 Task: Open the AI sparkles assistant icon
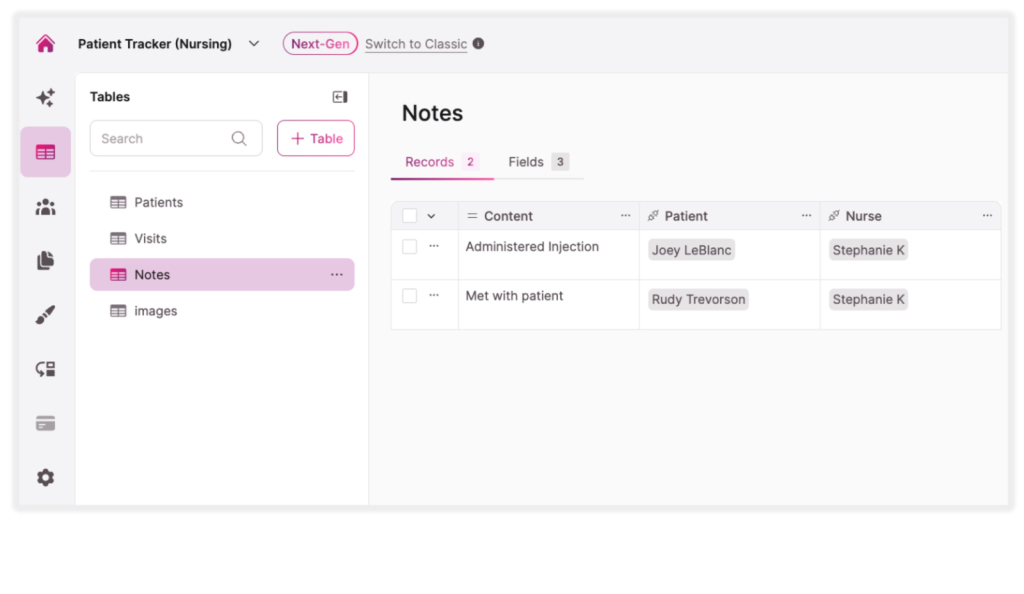pyautogui.click(x=44, y=97)
